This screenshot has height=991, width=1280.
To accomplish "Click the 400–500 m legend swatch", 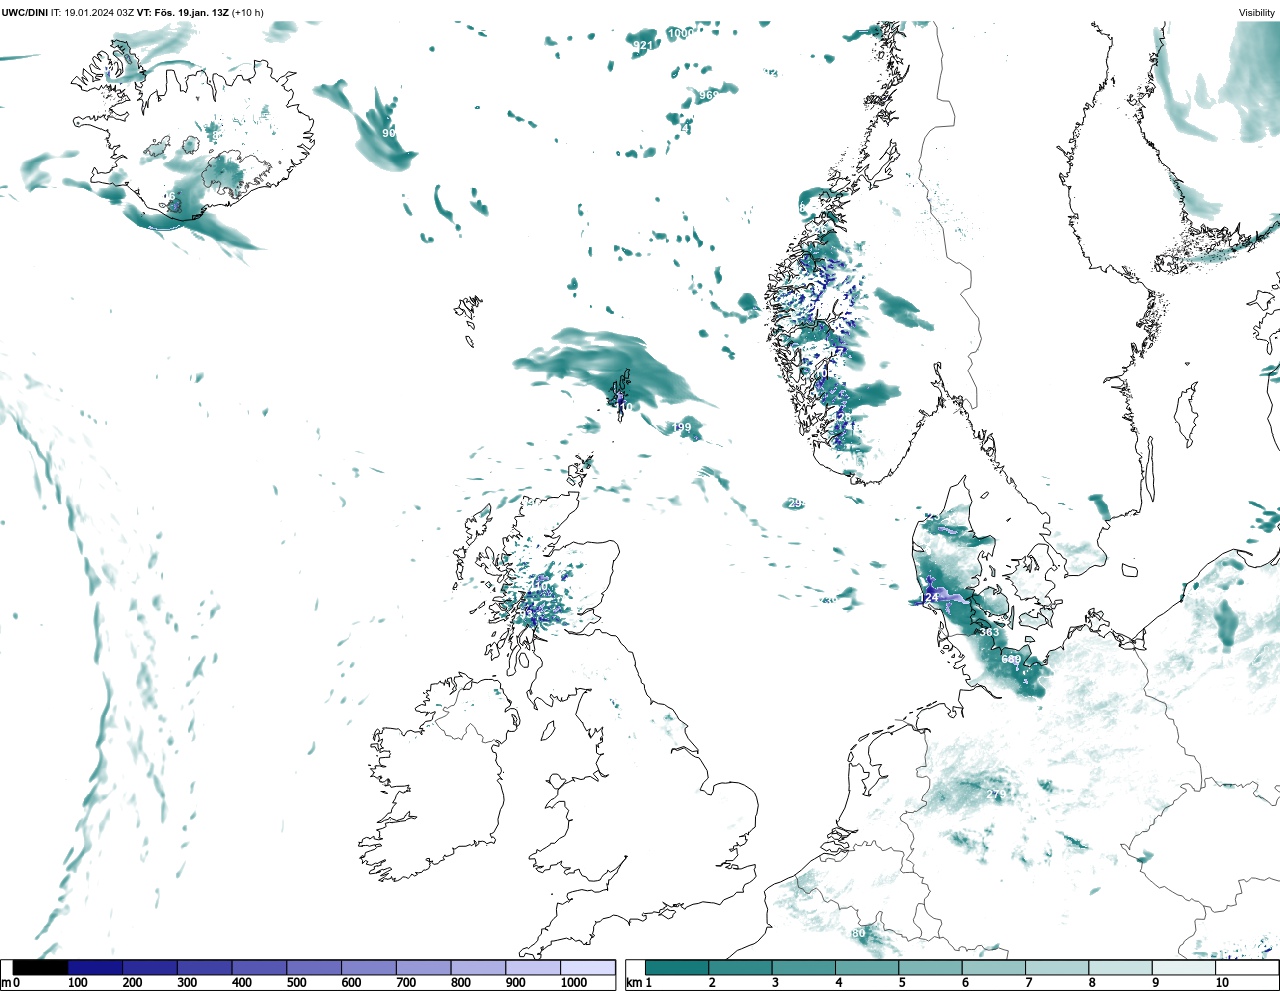I will tap(260, 967).
